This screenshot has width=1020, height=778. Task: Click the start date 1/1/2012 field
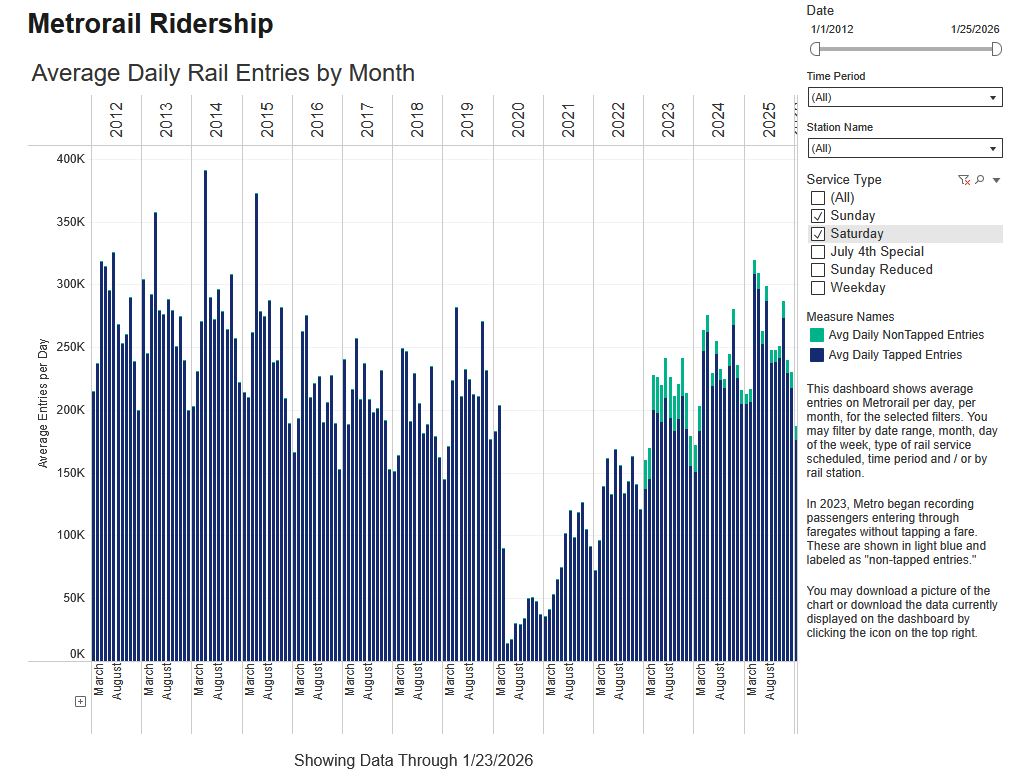point(832,30)
